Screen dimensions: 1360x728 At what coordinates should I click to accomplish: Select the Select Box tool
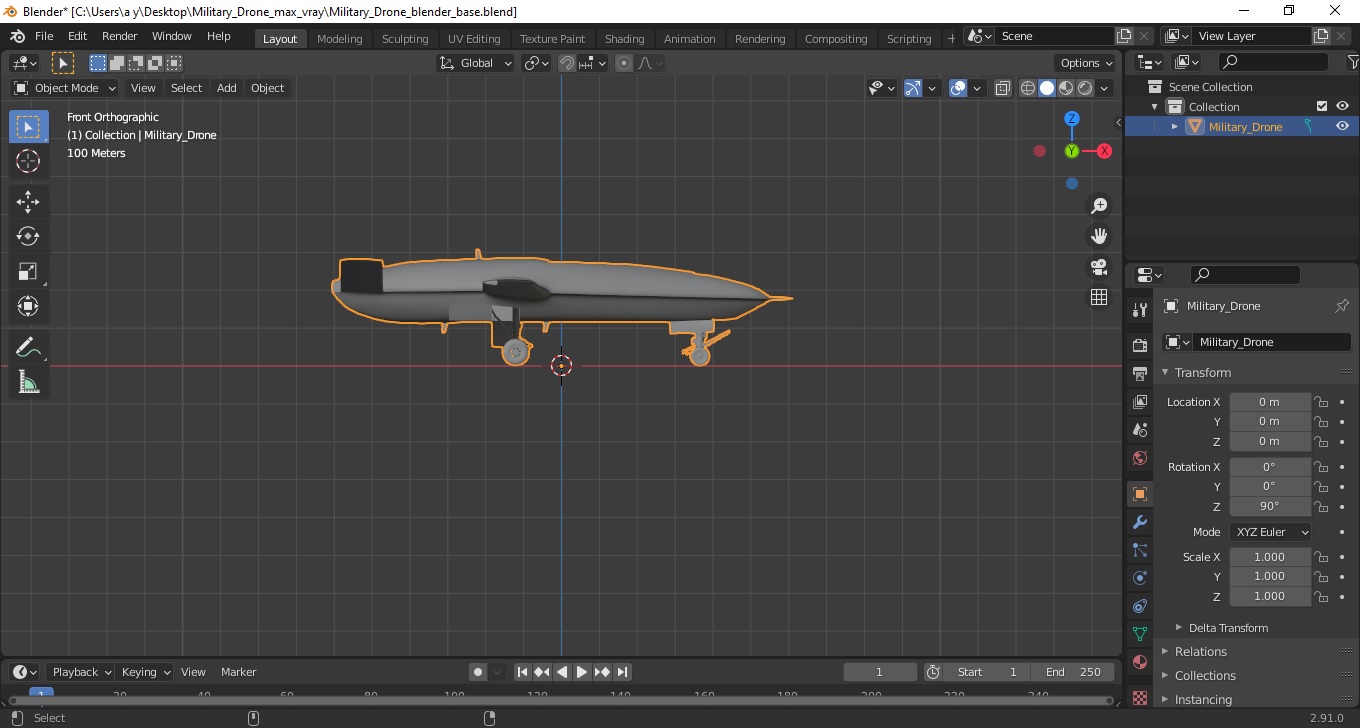coord(28,127)
